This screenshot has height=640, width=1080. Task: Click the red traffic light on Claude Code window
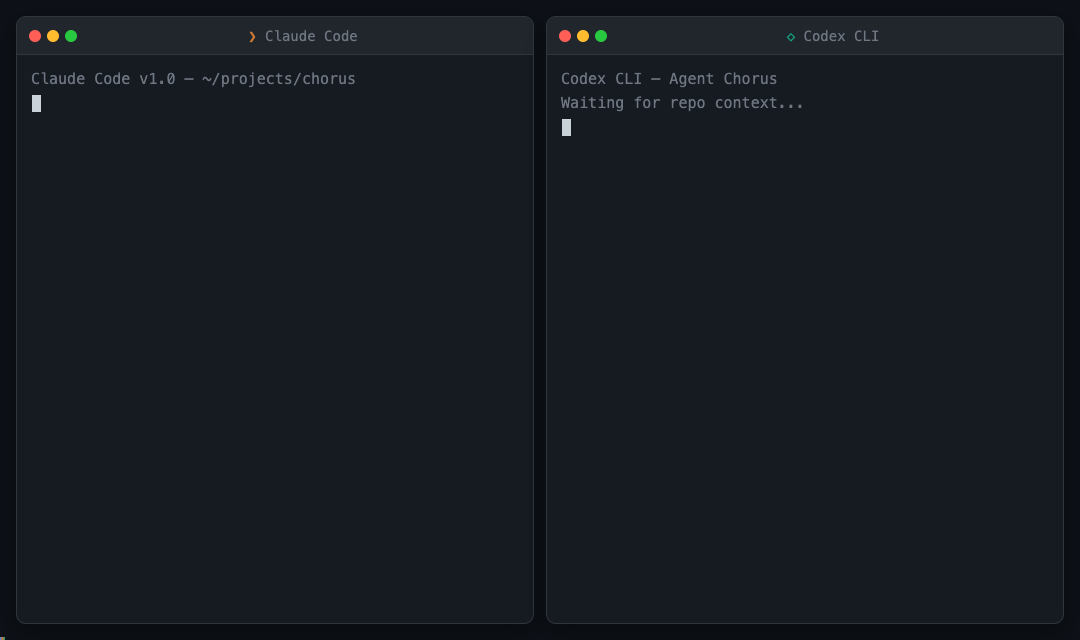point(34,35)
